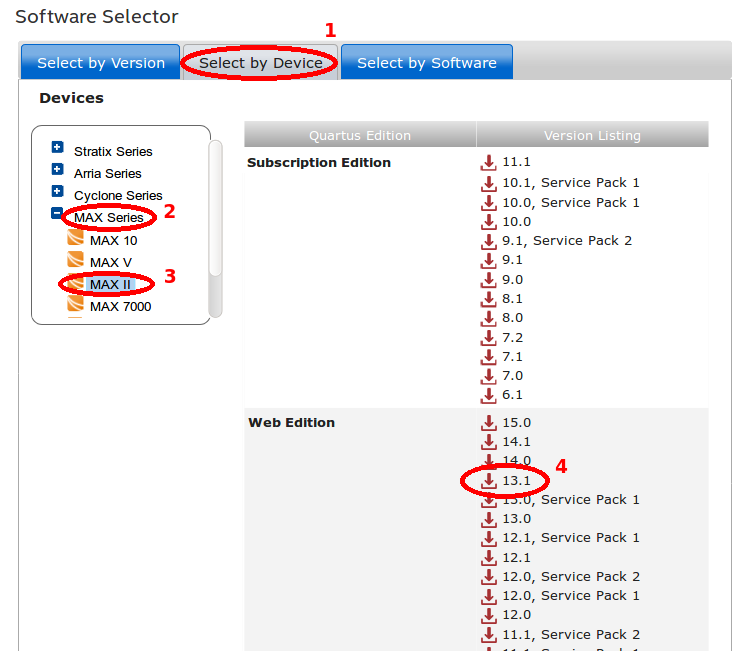The image size is (750, 651).
Task: Select MAX 10 in device tree
Action: click(113, 241)
